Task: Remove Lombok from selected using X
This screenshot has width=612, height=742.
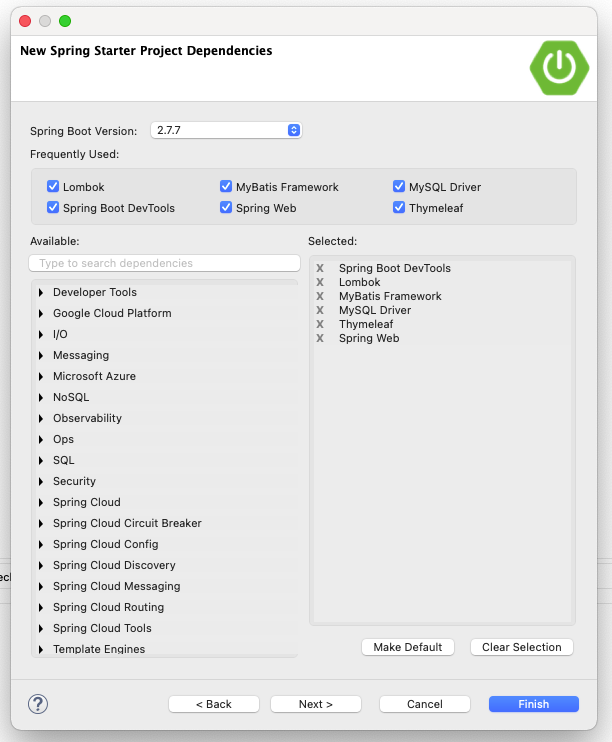Action: click(x=320, y=282)
